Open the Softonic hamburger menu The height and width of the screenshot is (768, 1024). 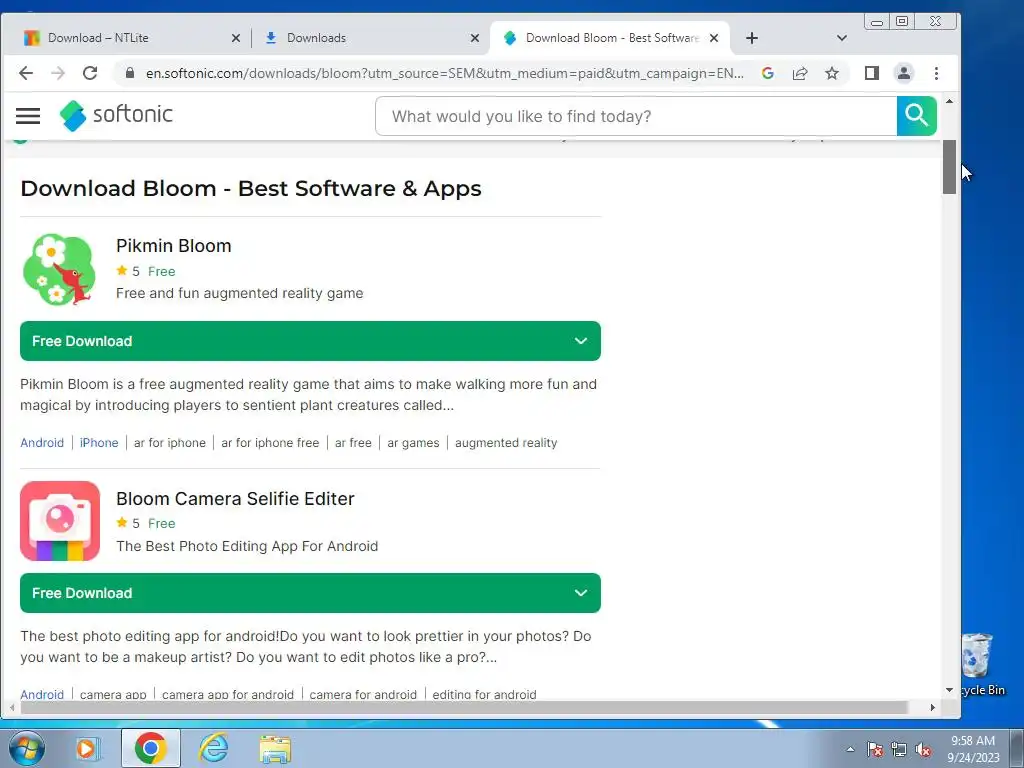click(x=28, y=116)
